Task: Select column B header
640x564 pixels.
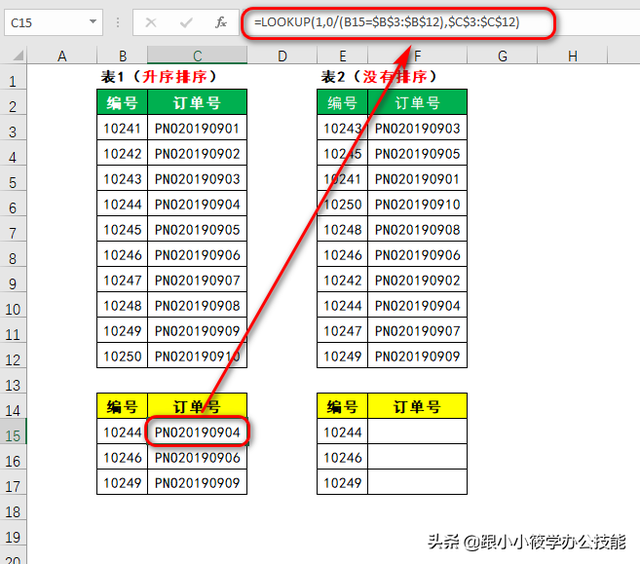Action: (x=122, y=56)
